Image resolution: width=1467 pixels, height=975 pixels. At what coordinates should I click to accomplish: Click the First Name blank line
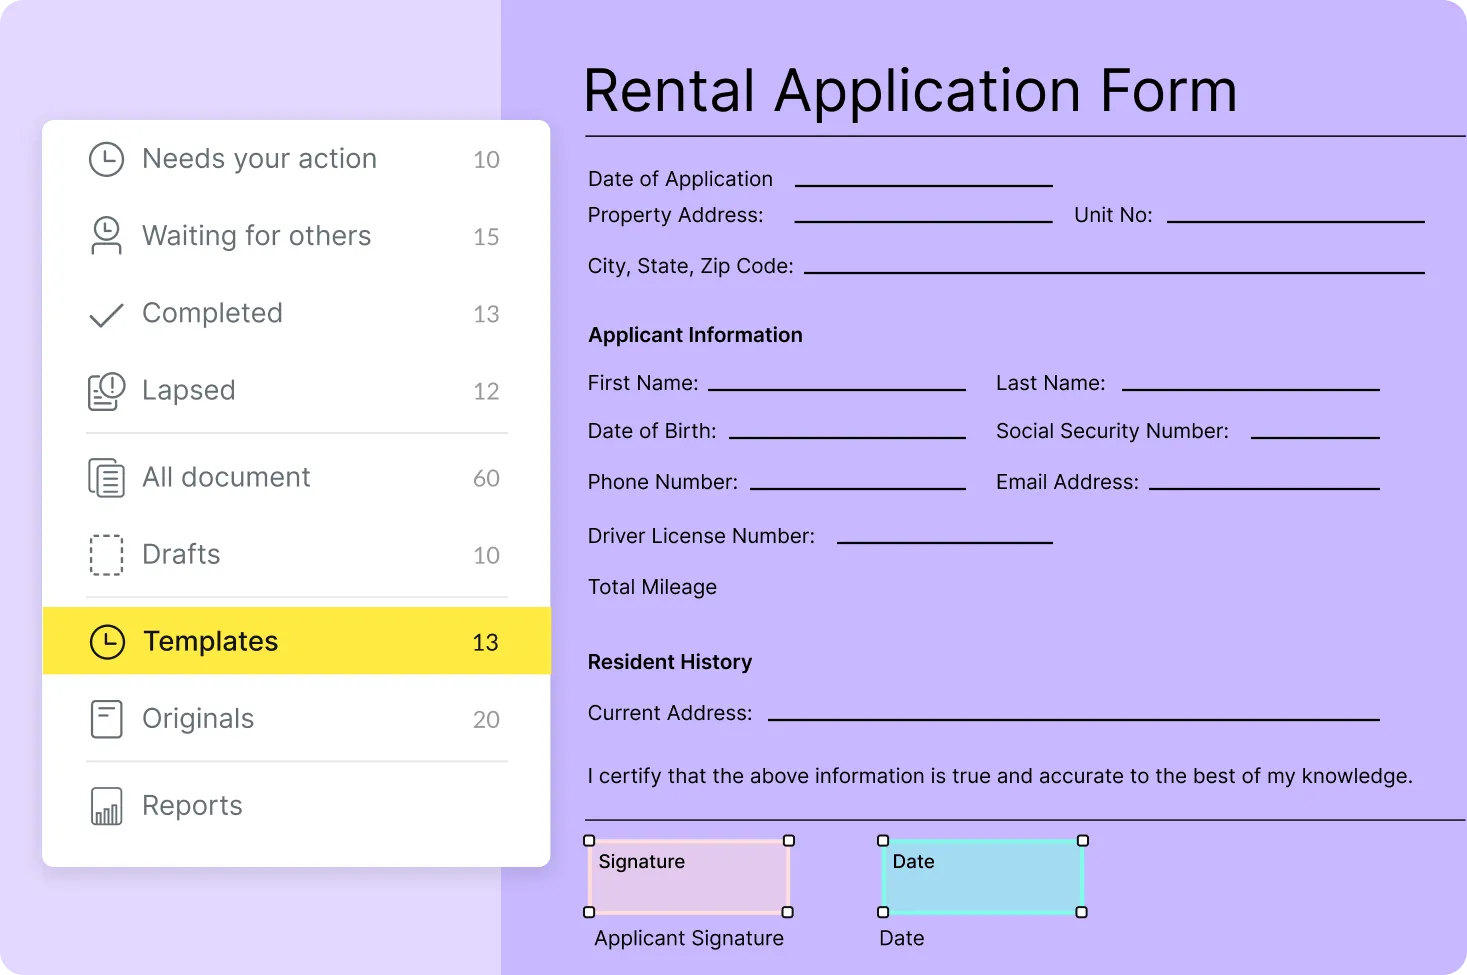837,389
